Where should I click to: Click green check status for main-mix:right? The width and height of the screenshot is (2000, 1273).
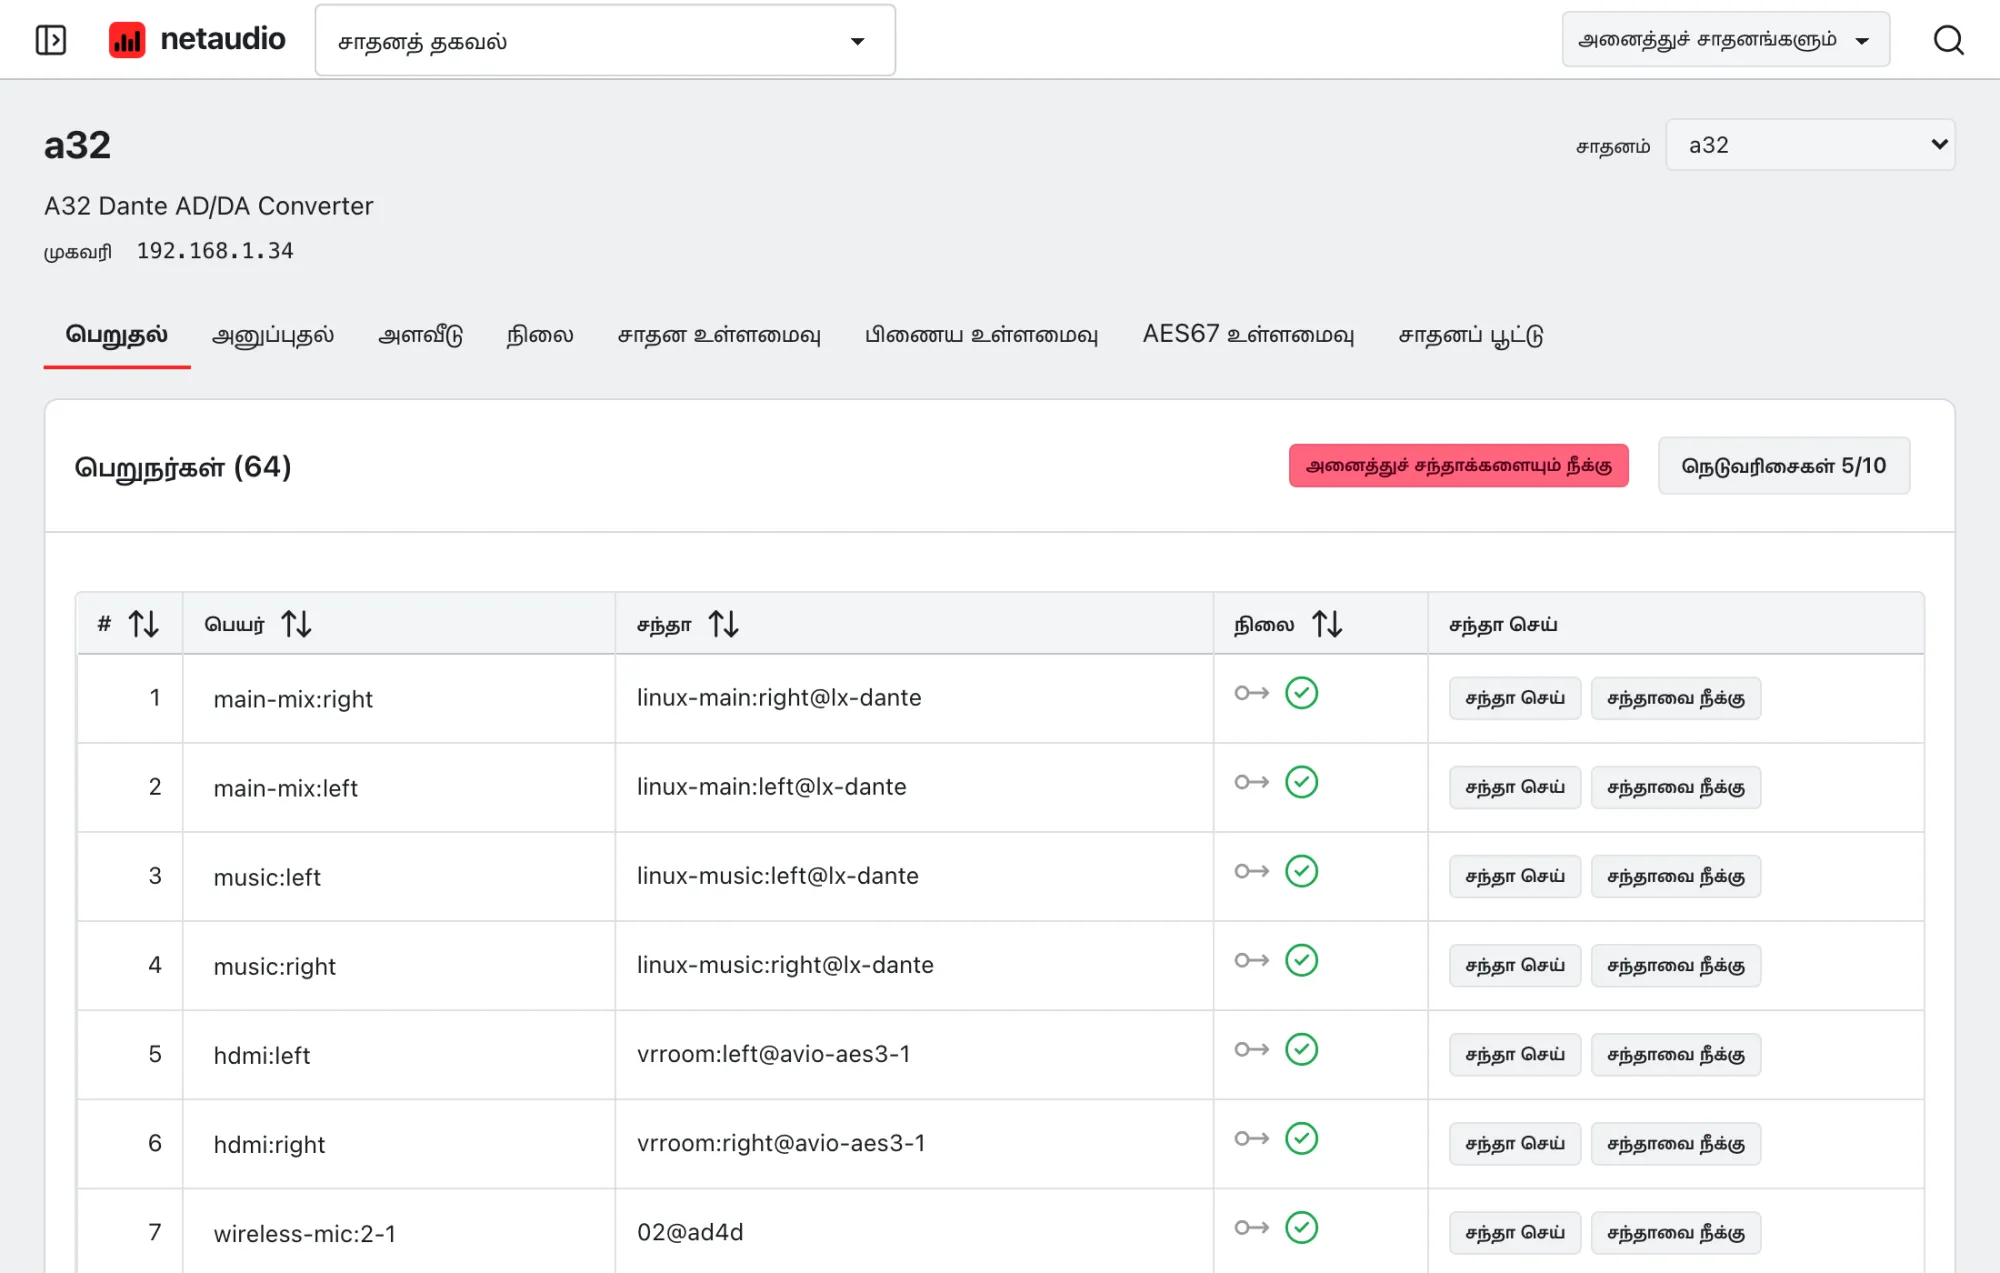tap(1301, 693)
